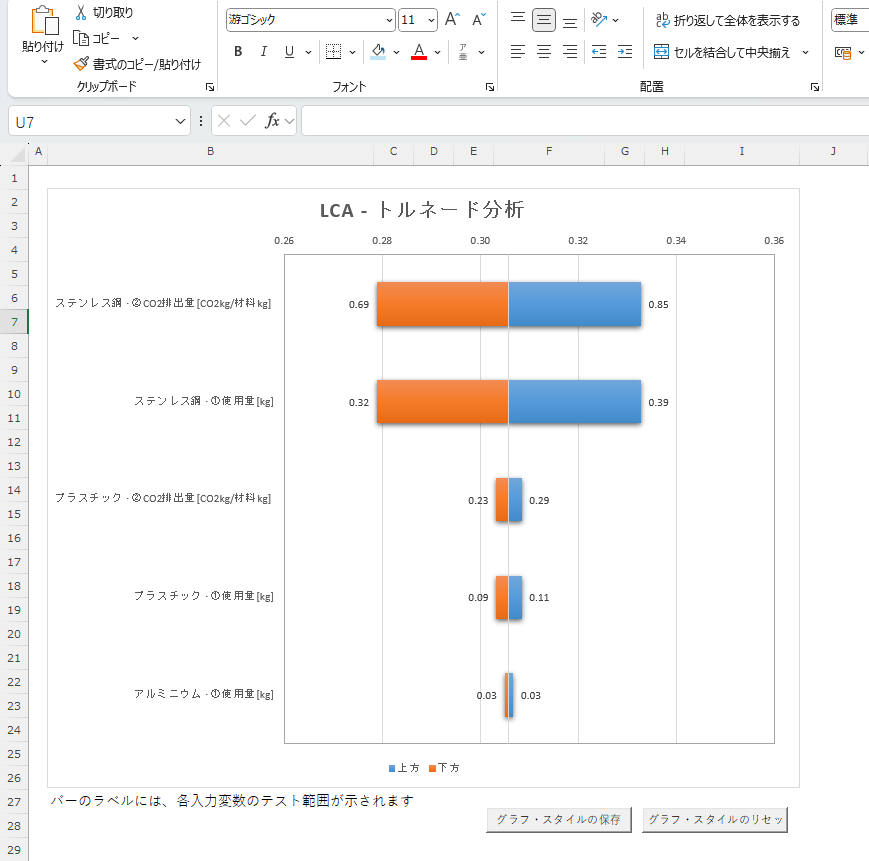Expand the Name Box dropdown for U7
Screen dimensions: 869x861
pyautogui.click(x=180, y=121)
